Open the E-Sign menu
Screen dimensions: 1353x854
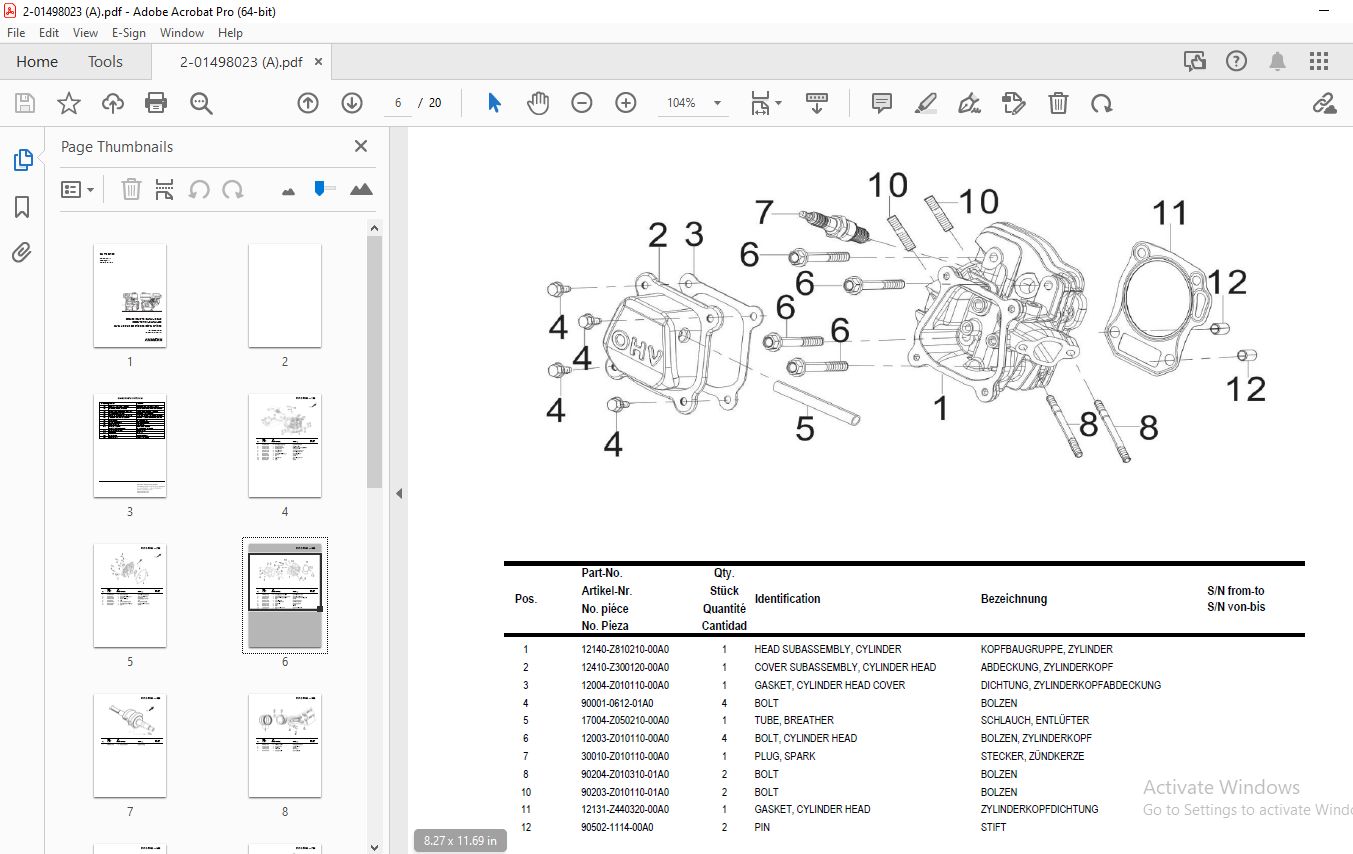coord(129,33)
